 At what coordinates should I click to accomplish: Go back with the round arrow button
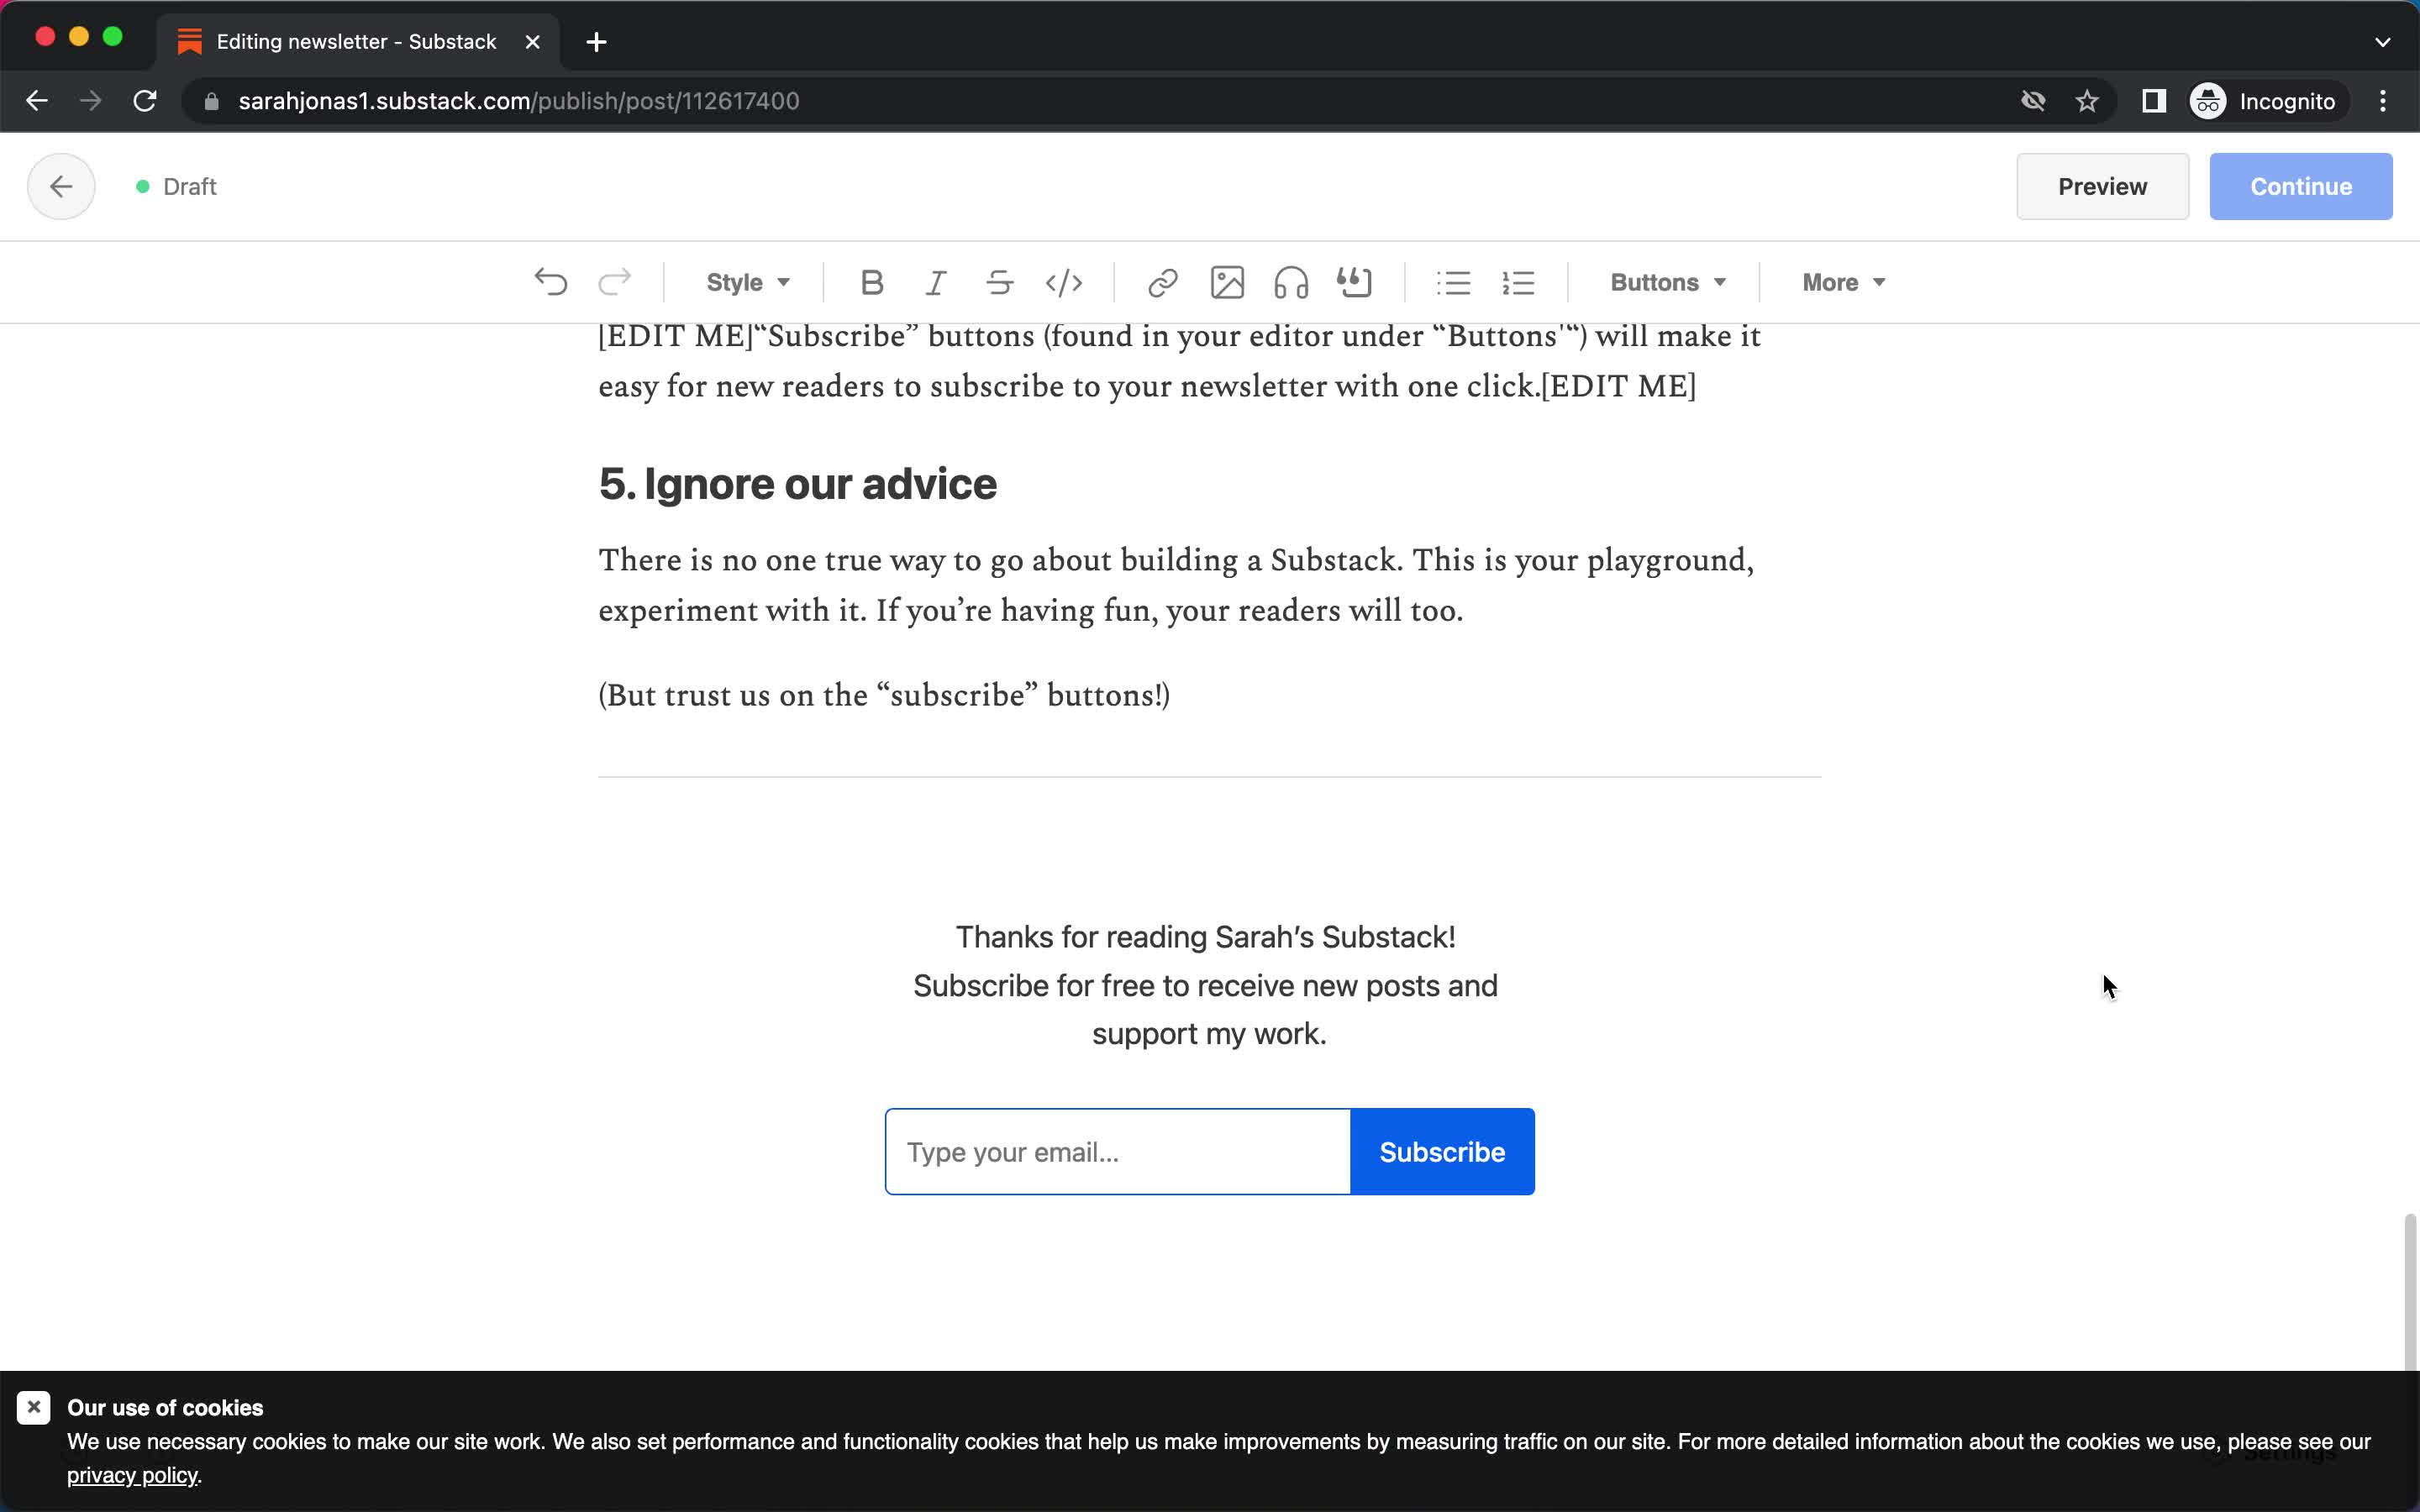point(61,187)
